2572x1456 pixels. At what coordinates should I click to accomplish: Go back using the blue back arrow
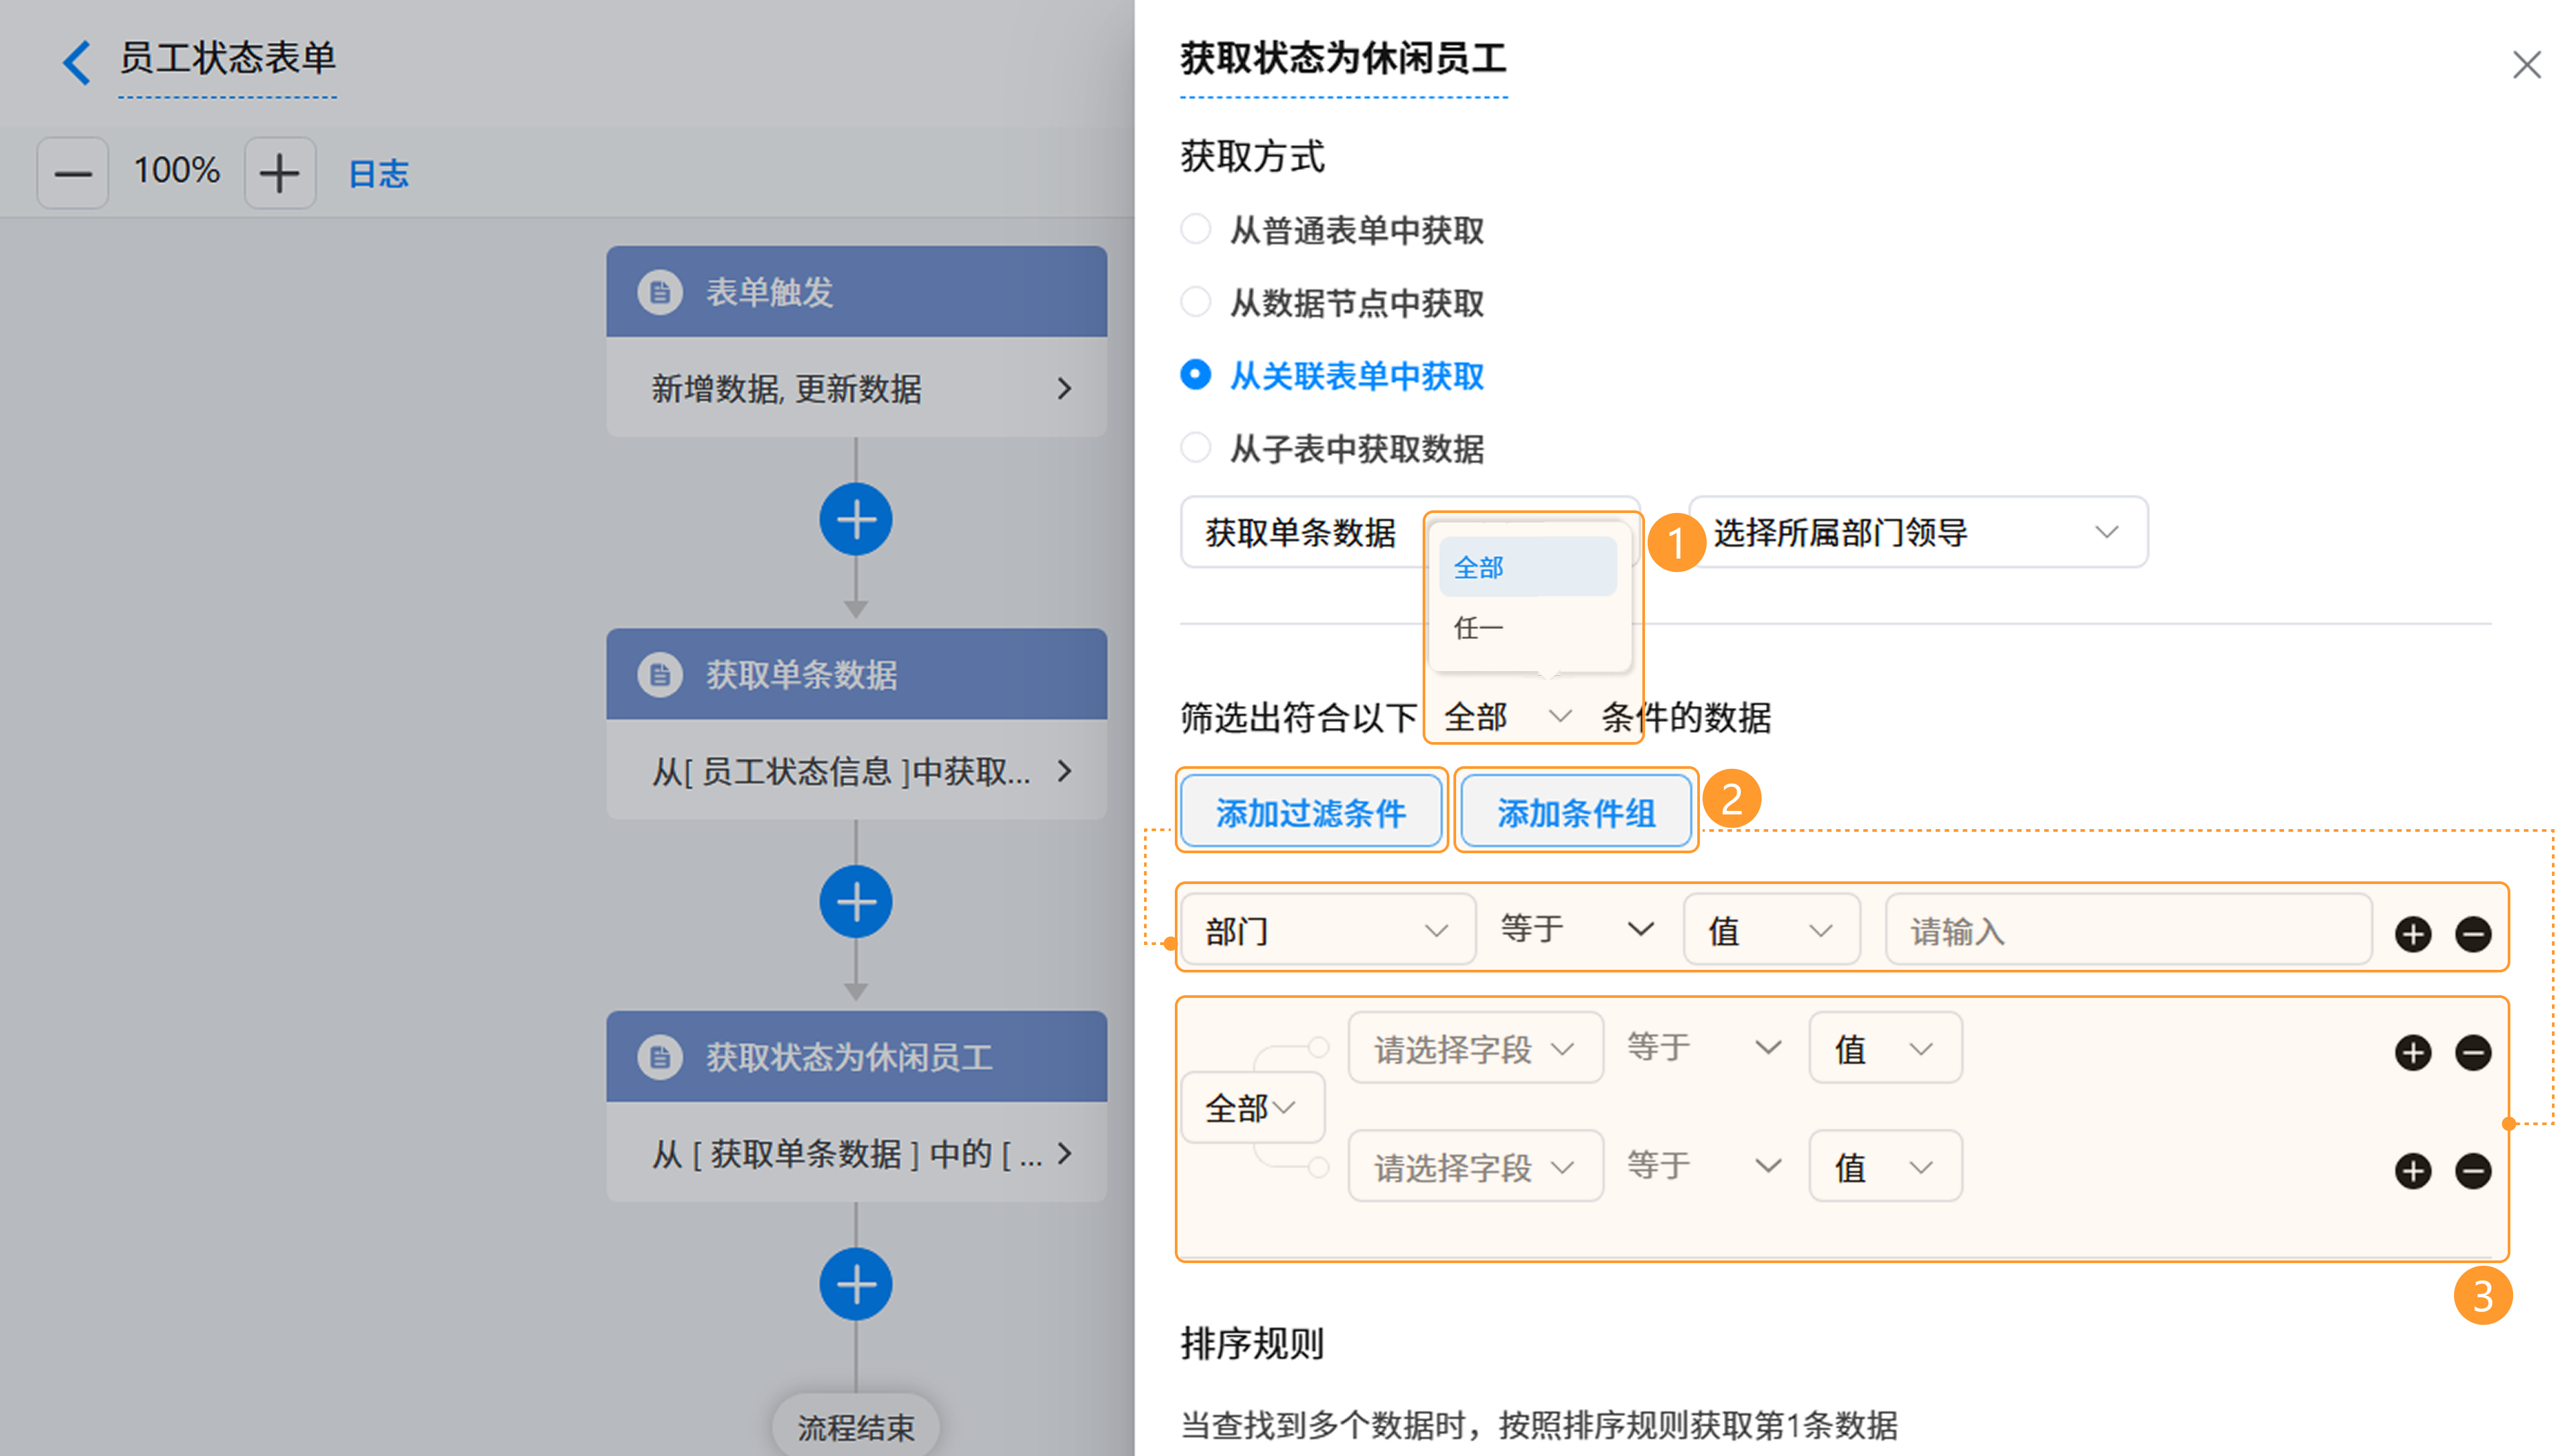(77, 62)
